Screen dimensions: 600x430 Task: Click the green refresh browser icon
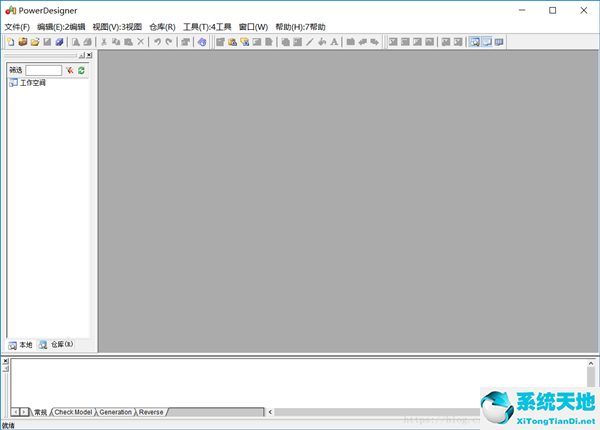click(x=81, y=70)
